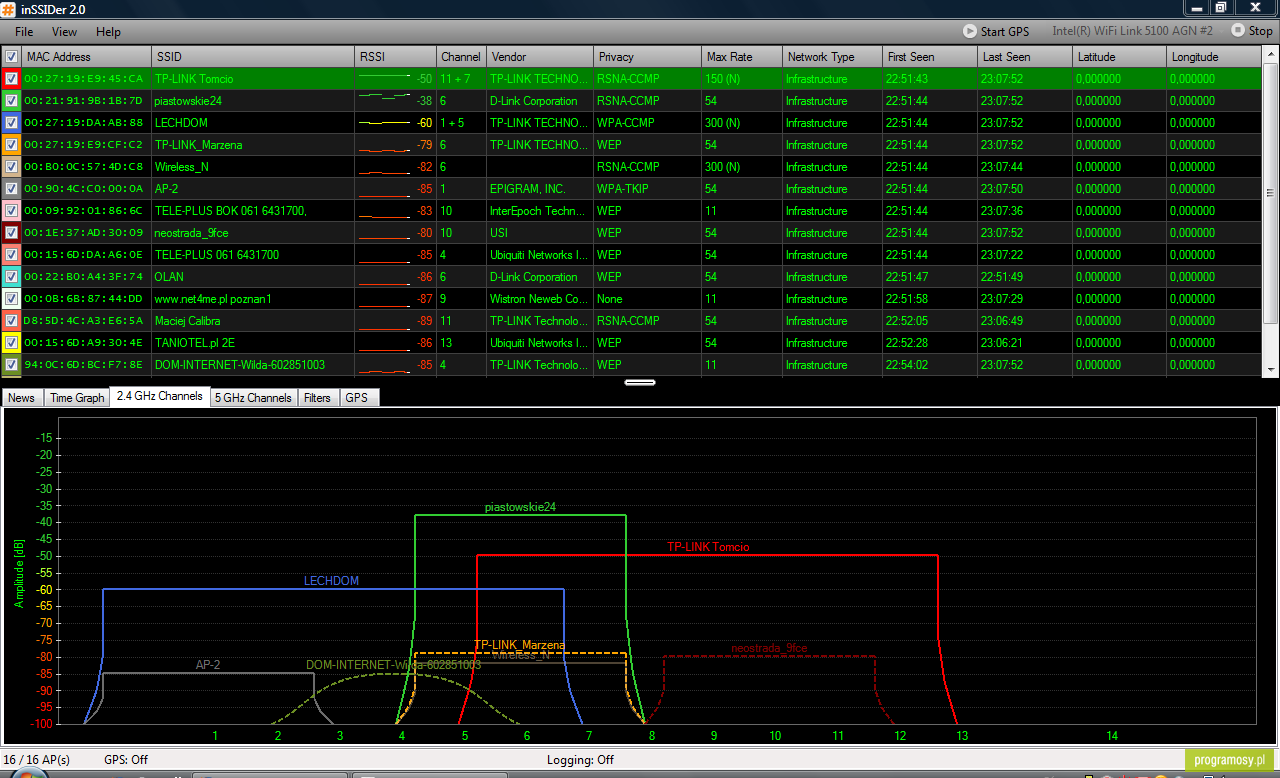This screenshot has width=1280, height=778.
Task: Toggle the www.net4me.pl poznan1 checkbox
Action: coord(11,299)
